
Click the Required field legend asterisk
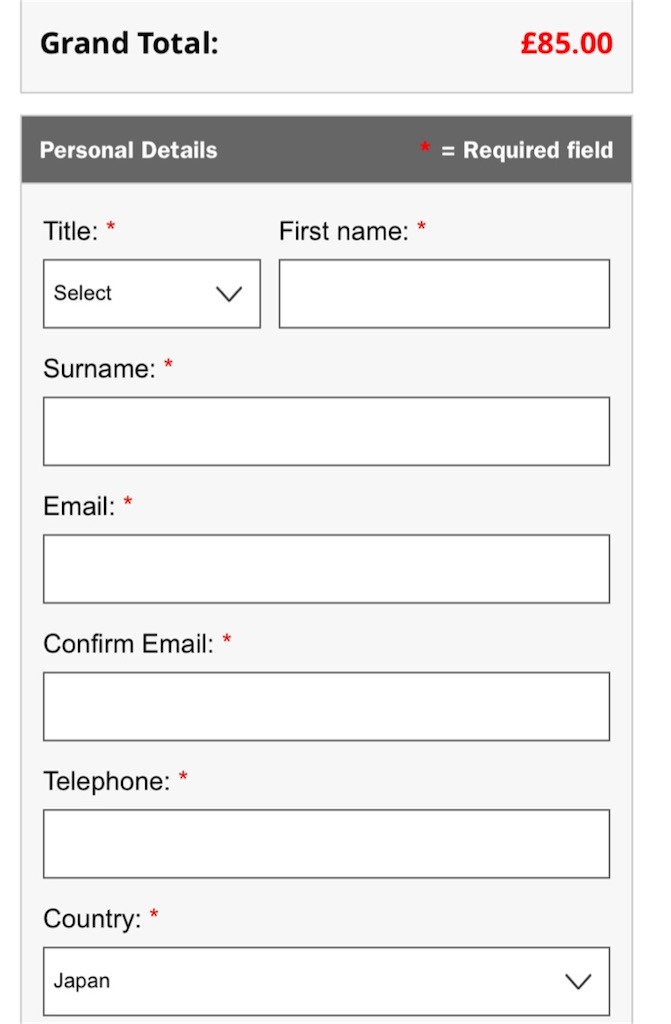pos(425,148)
